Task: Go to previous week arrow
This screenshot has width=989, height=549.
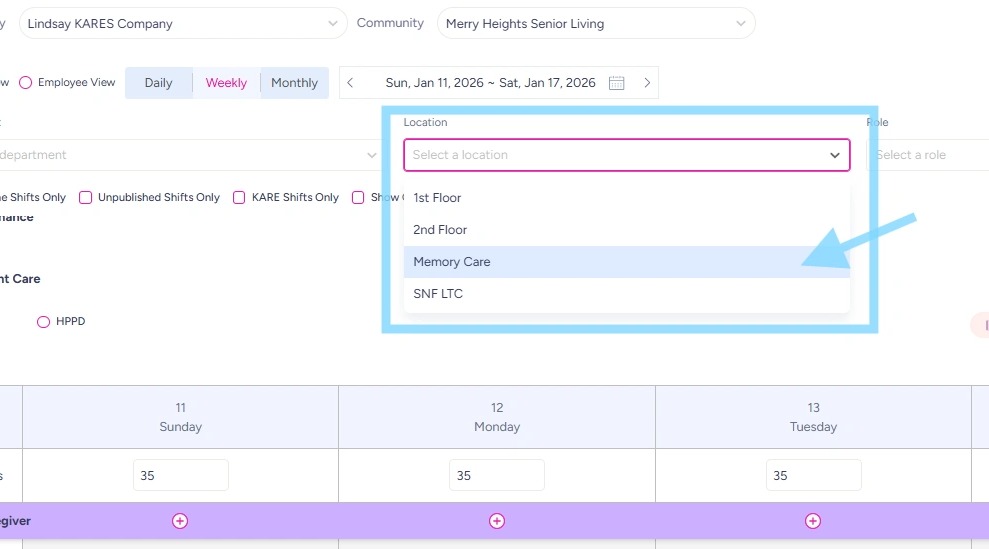Action: (350, 83)
